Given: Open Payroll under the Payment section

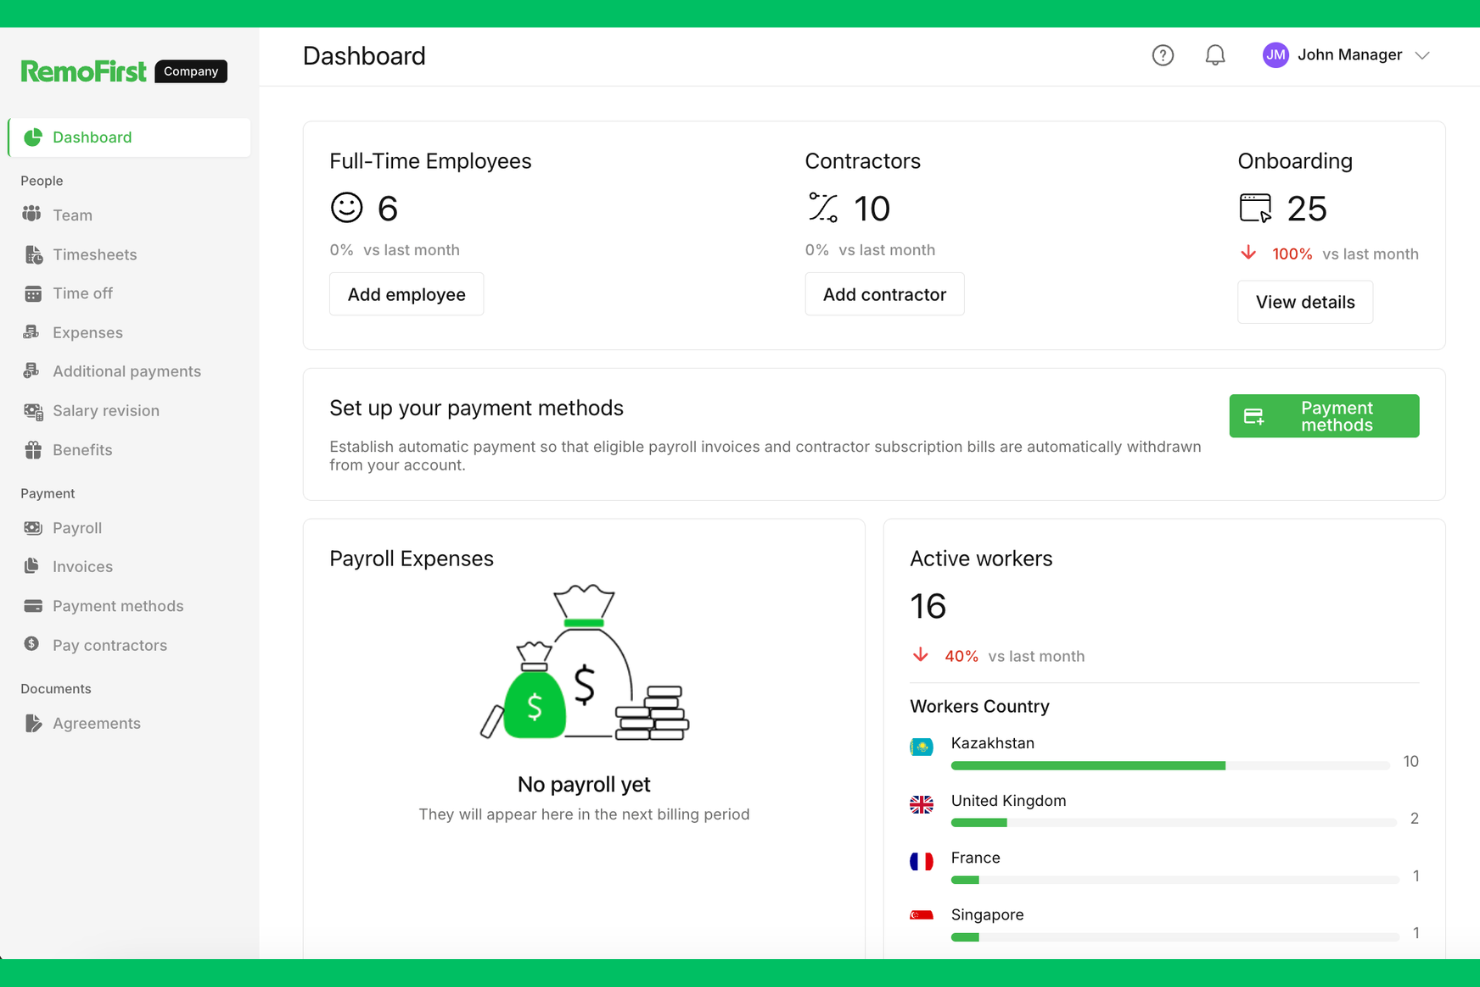Looking at the screenshot, I should click(77, 527).
